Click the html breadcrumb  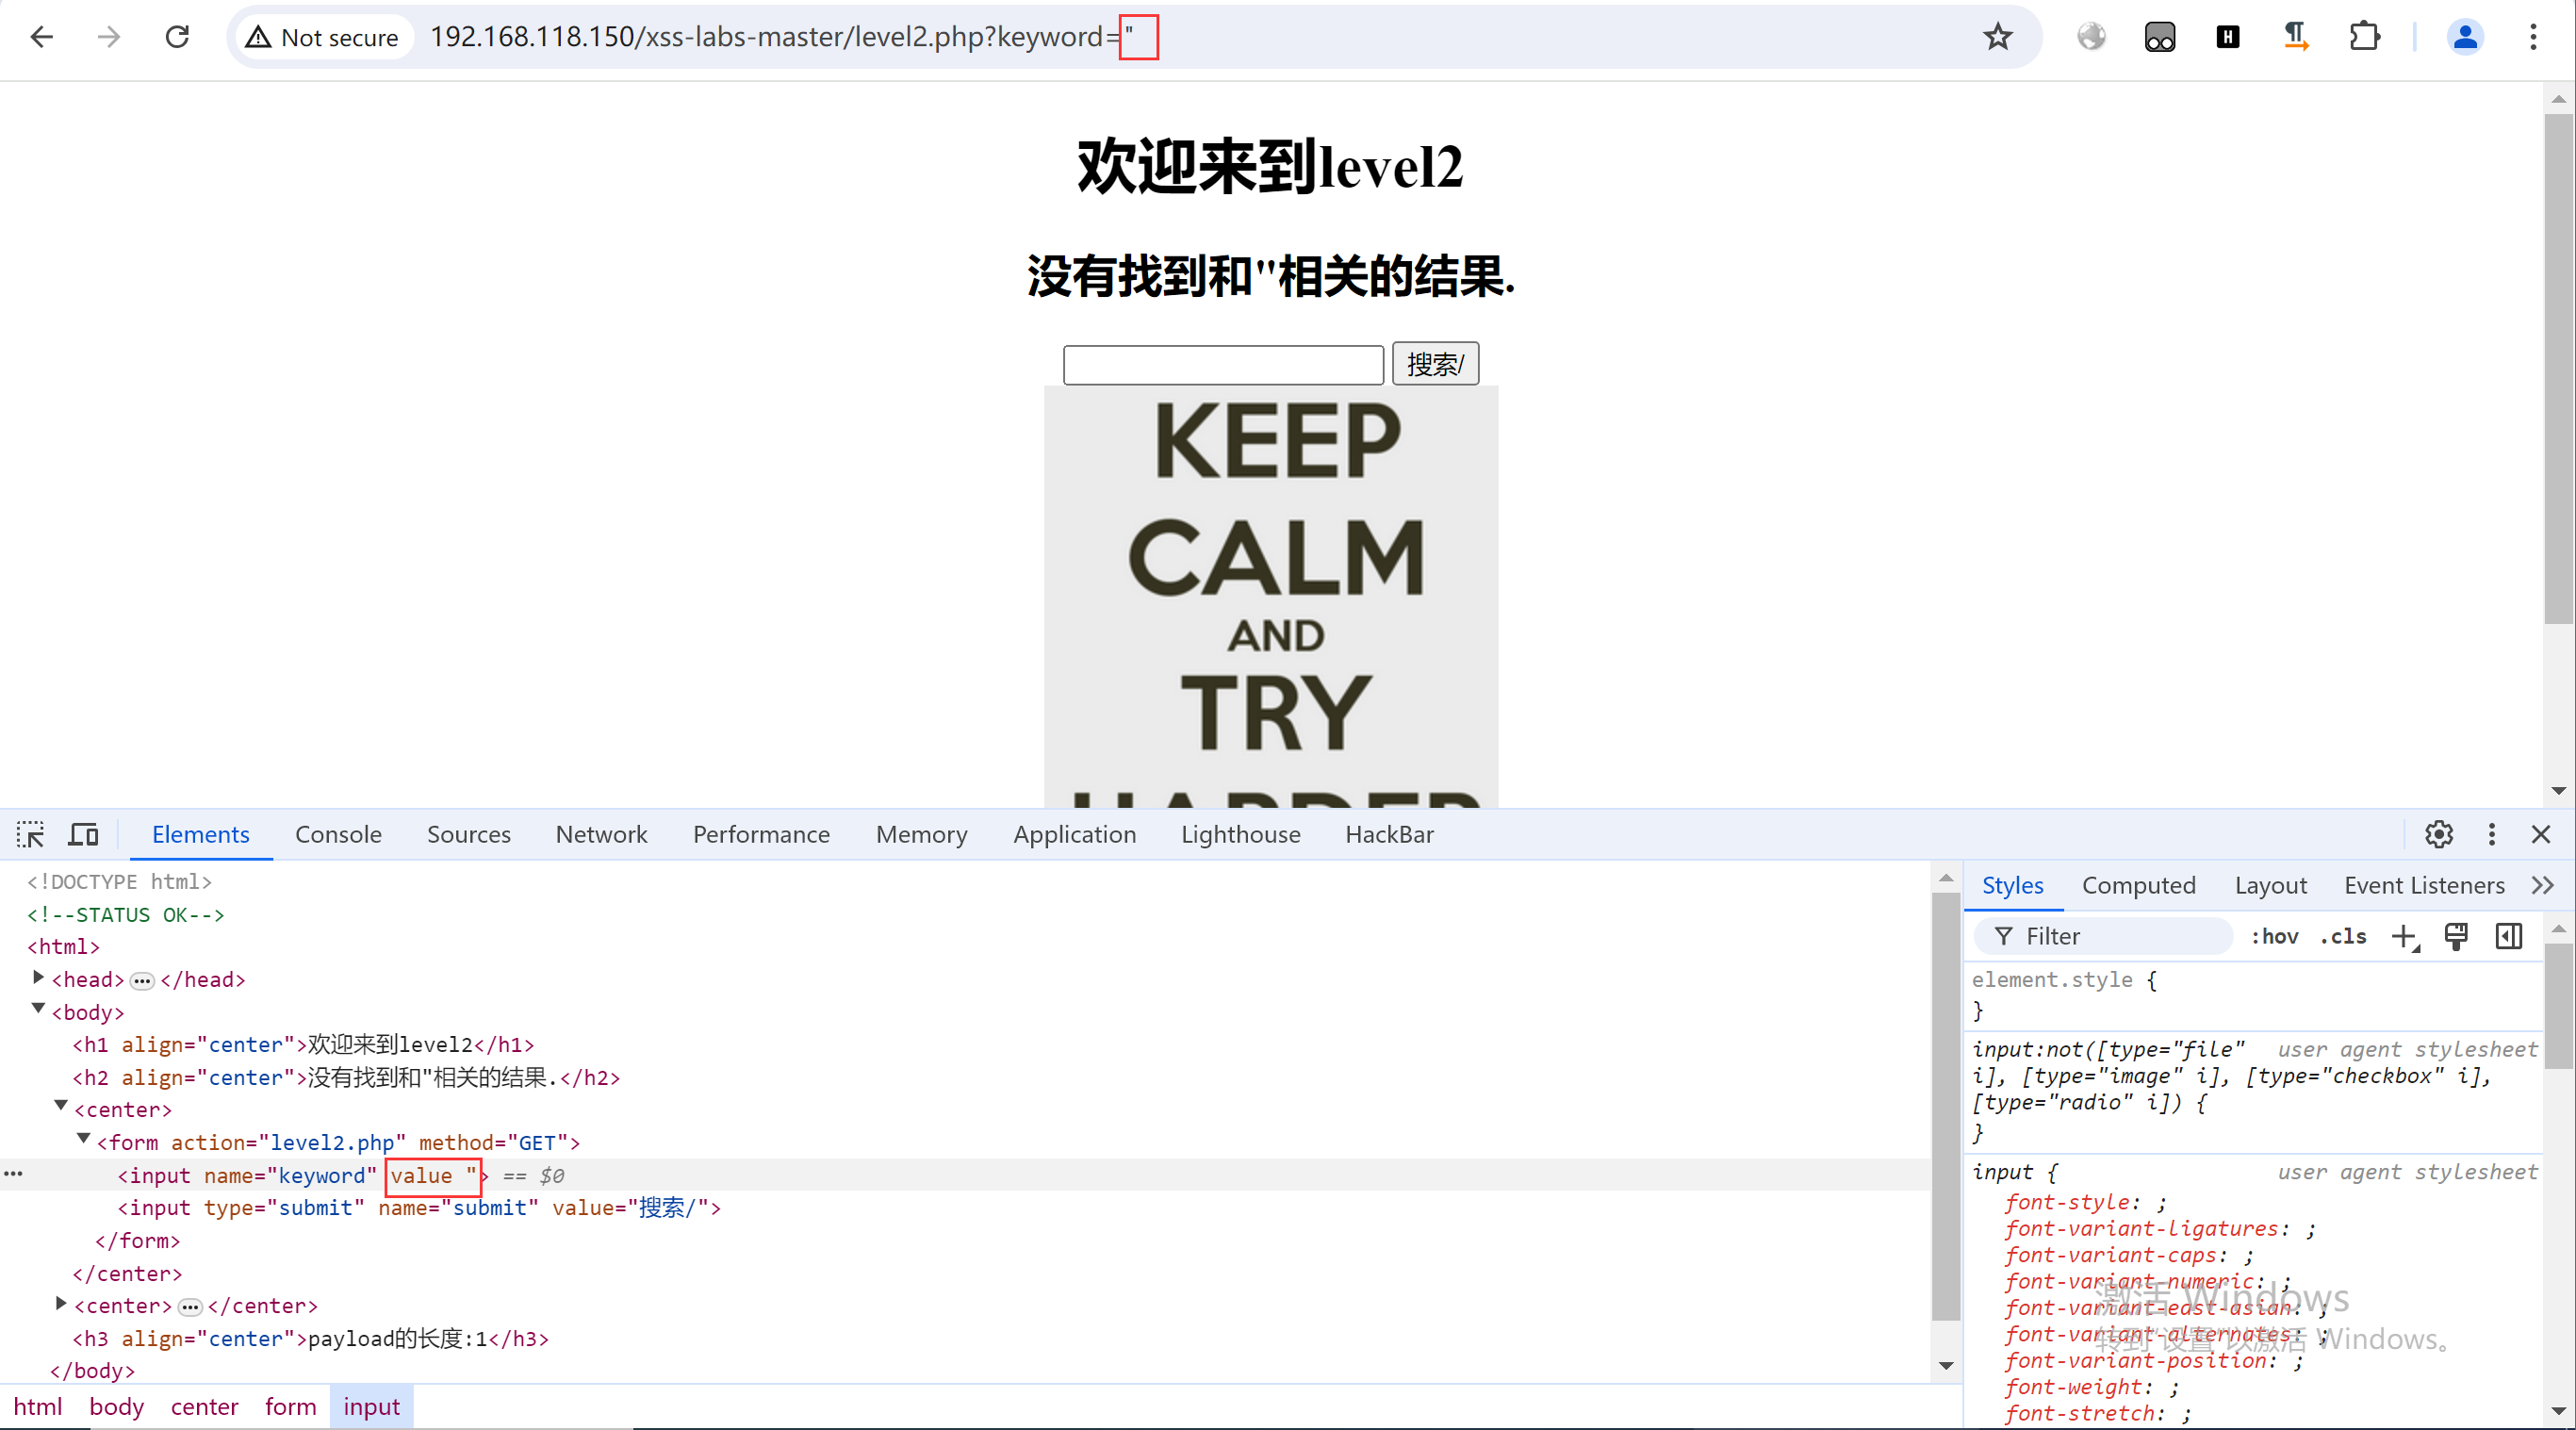[x=38, y=1407]
